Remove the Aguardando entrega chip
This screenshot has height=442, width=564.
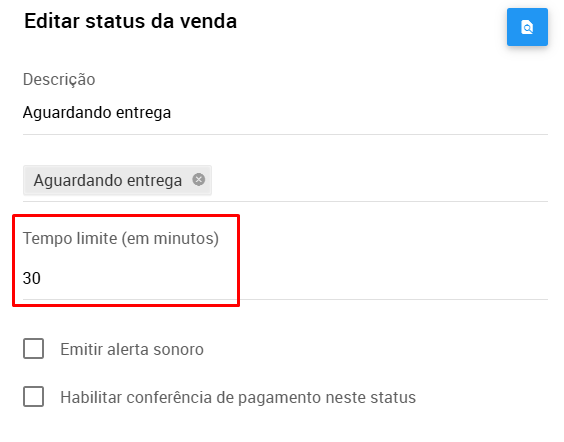pos(199,179)
